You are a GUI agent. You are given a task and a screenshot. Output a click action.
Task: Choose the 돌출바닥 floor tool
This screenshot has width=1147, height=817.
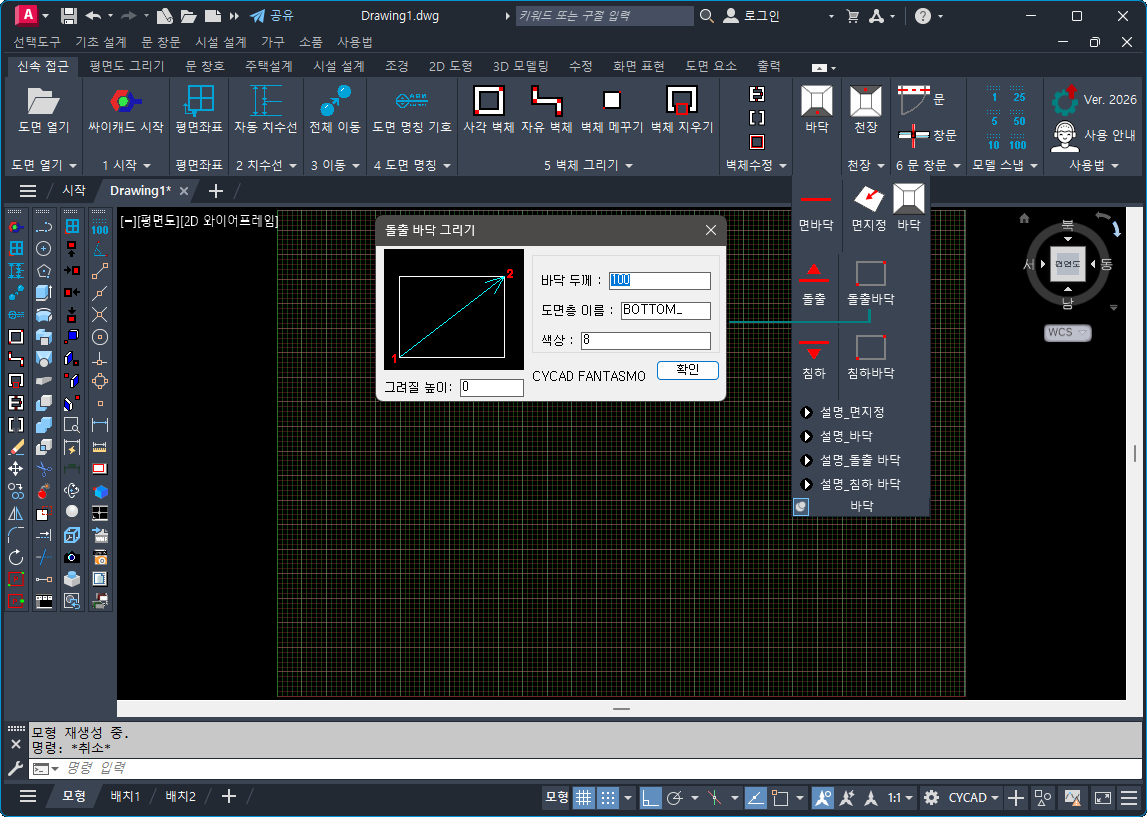870,280
